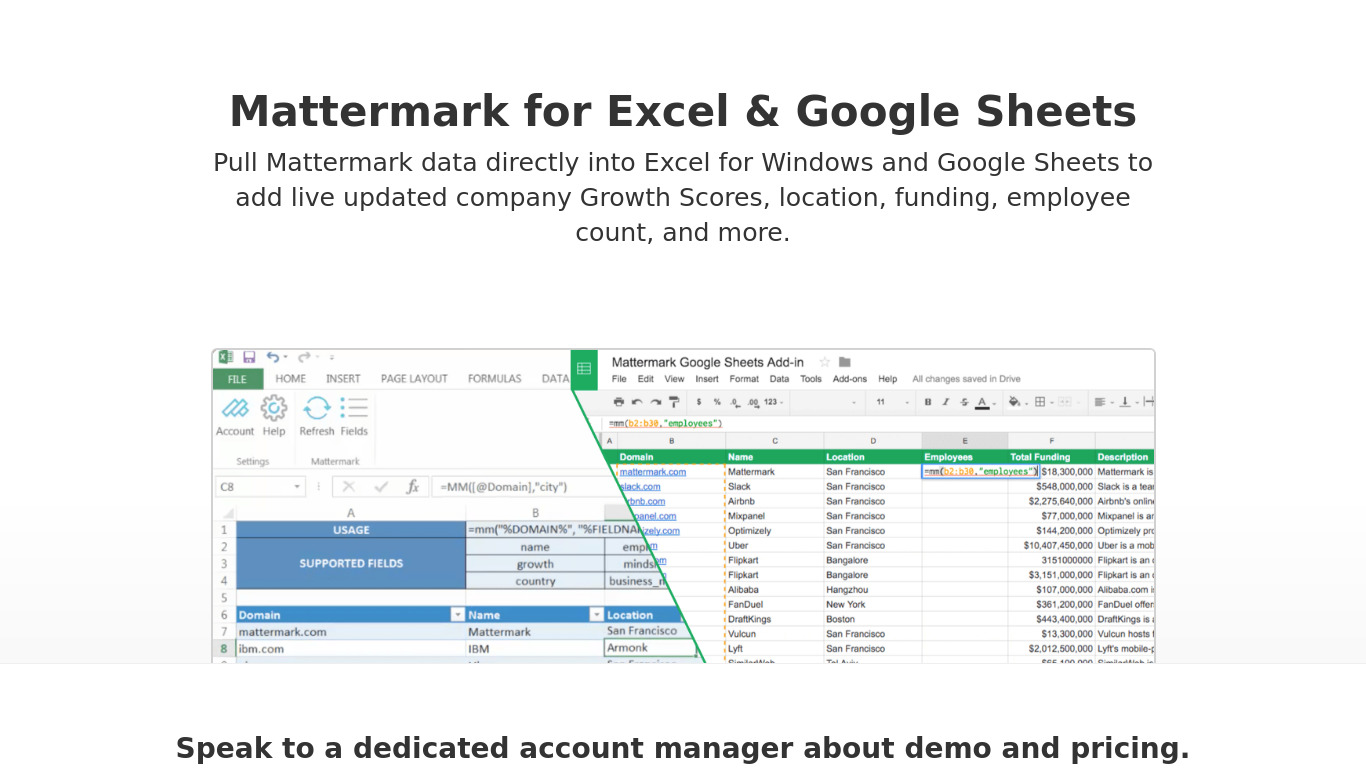This screenshot has height=768, width=1366.
Task: Select Sheets column E header
Action: tap(965, 441)
